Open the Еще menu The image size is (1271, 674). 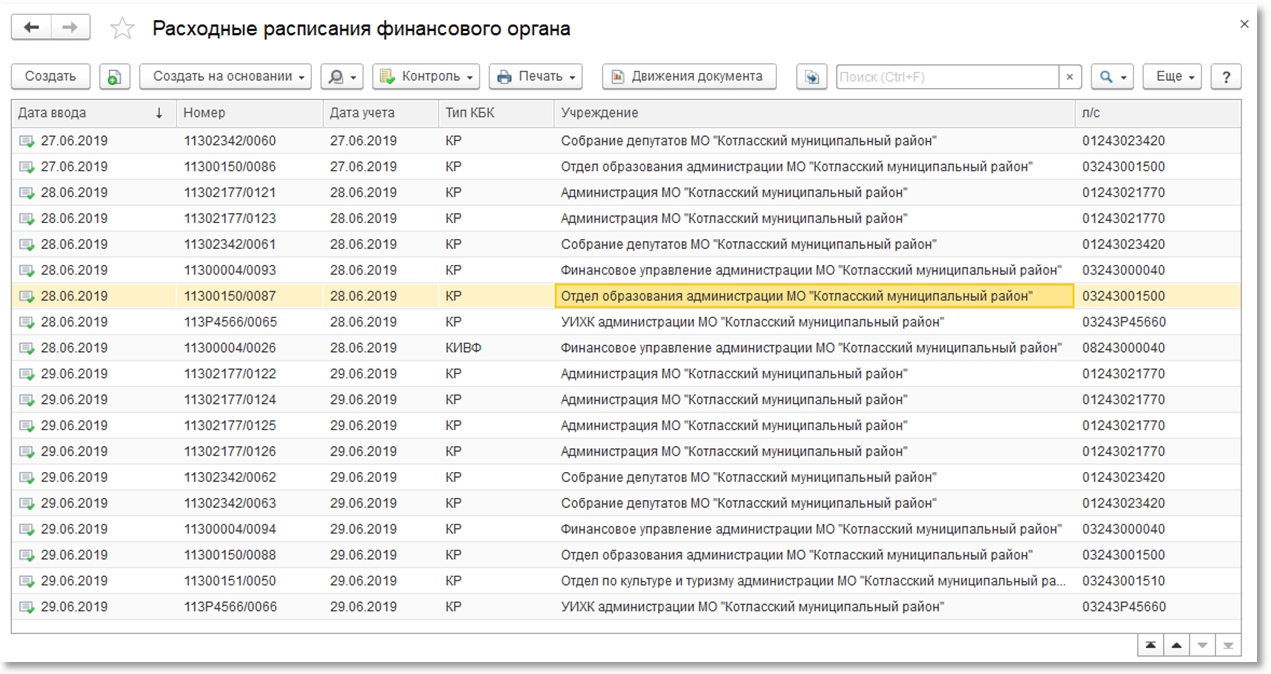[x=1172, y=77]
